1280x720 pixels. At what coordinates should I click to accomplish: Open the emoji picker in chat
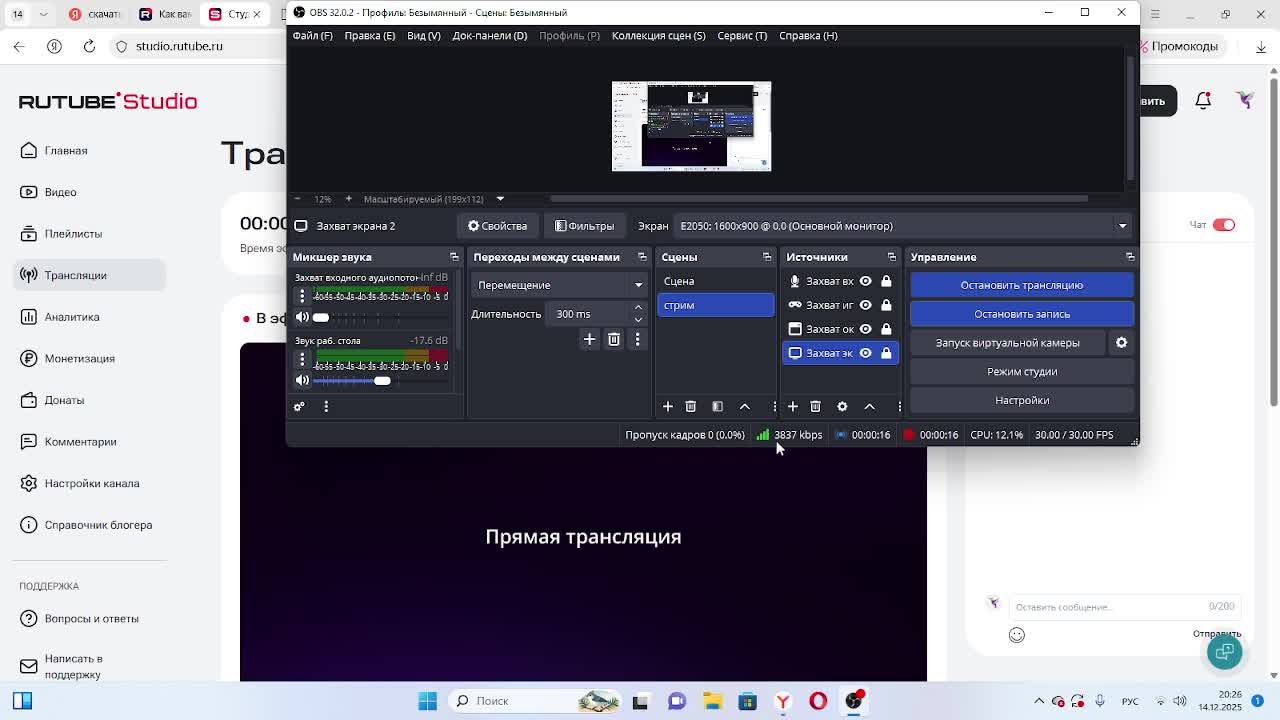coord(1016,635)
